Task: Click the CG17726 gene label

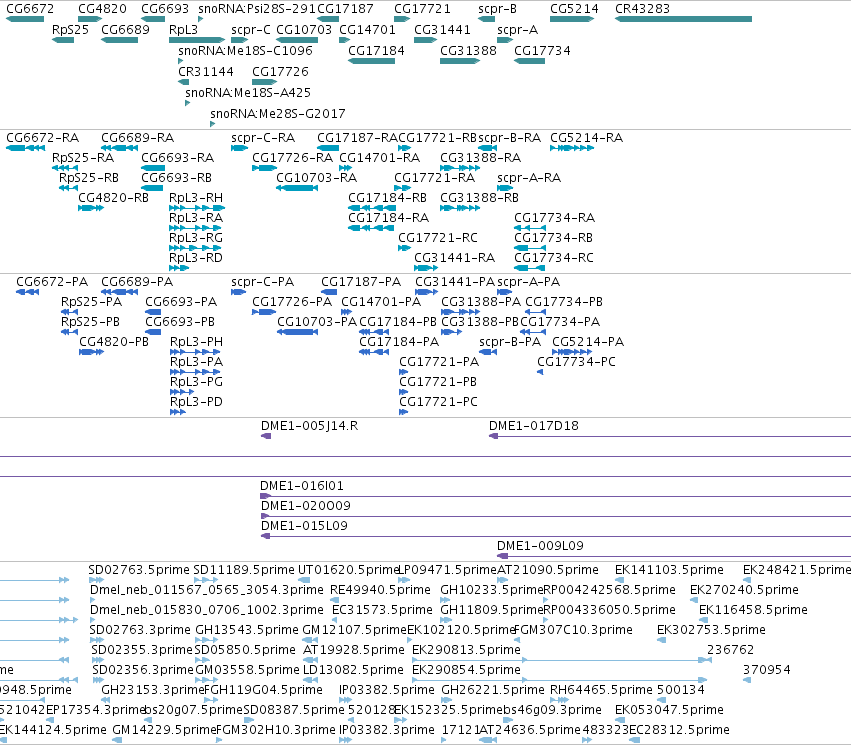Action: tap(280, 72)
